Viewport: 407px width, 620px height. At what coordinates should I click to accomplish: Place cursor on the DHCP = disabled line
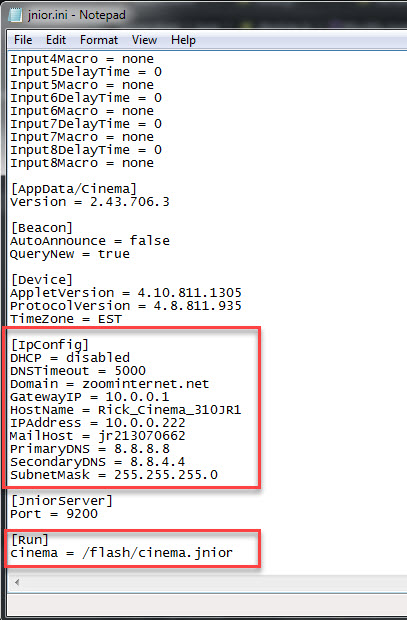70,358
